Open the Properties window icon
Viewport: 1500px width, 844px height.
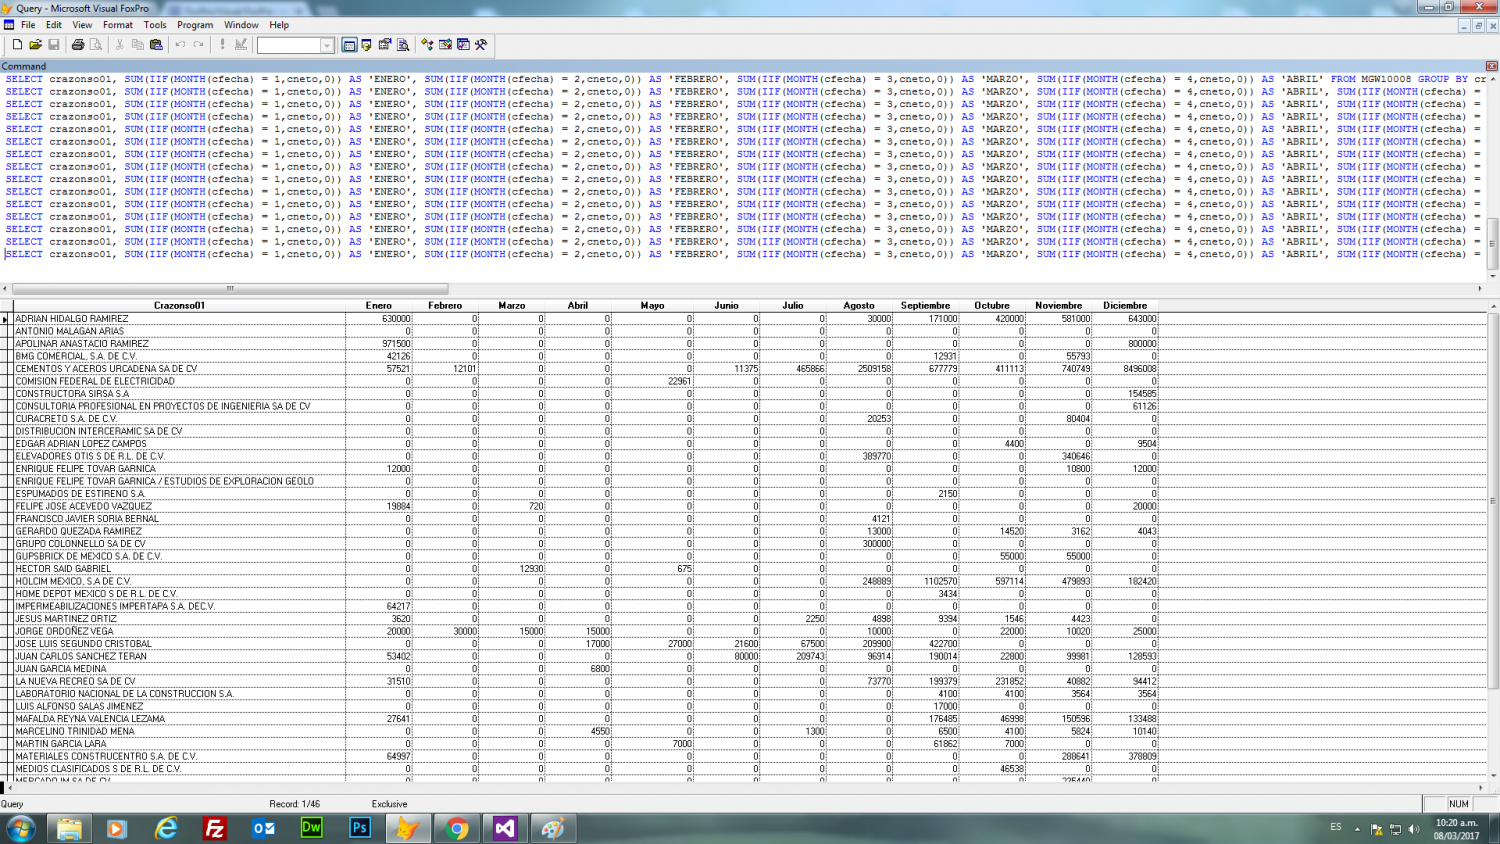(385, 45)
